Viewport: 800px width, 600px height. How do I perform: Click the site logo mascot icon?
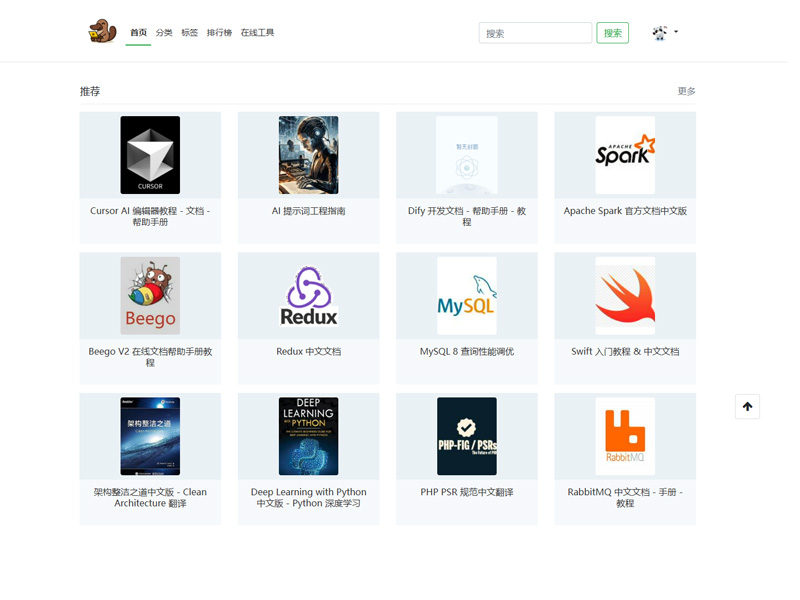[102, 32]
